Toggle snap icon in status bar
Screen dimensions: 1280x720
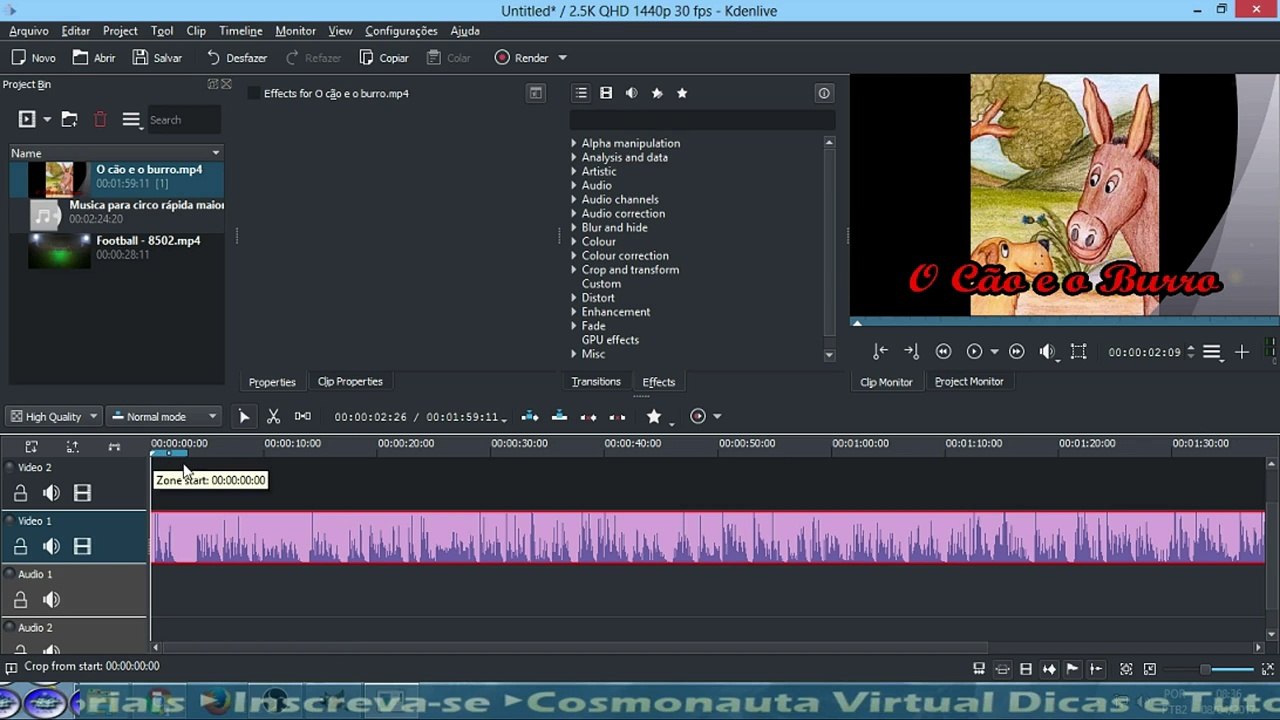tap(1096, 669)
